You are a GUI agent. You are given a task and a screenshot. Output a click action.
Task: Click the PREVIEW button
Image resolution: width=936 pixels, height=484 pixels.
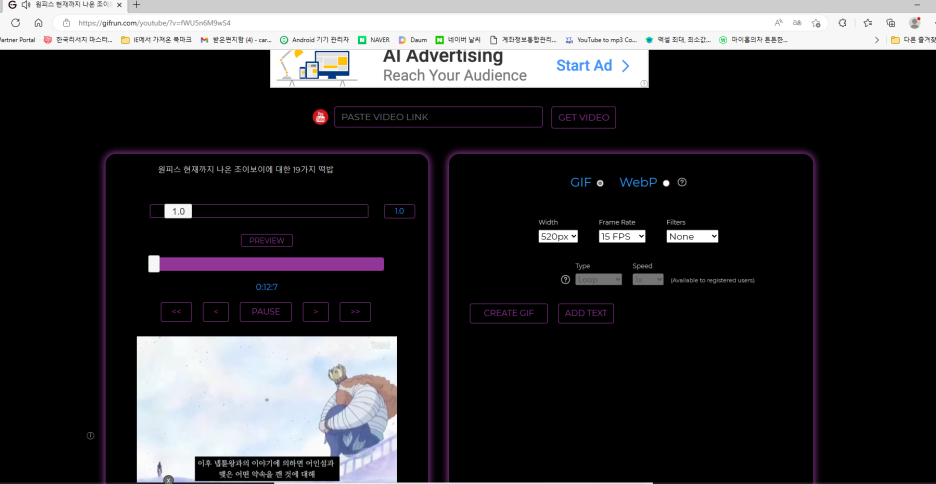(x=267, y=241)
